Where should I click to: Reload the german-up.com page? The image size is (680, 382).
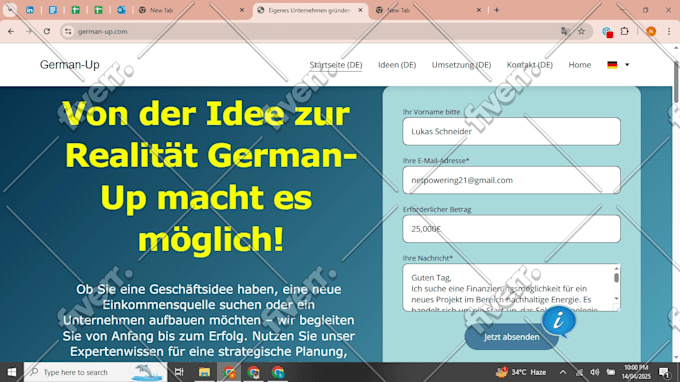pos(47,31)
